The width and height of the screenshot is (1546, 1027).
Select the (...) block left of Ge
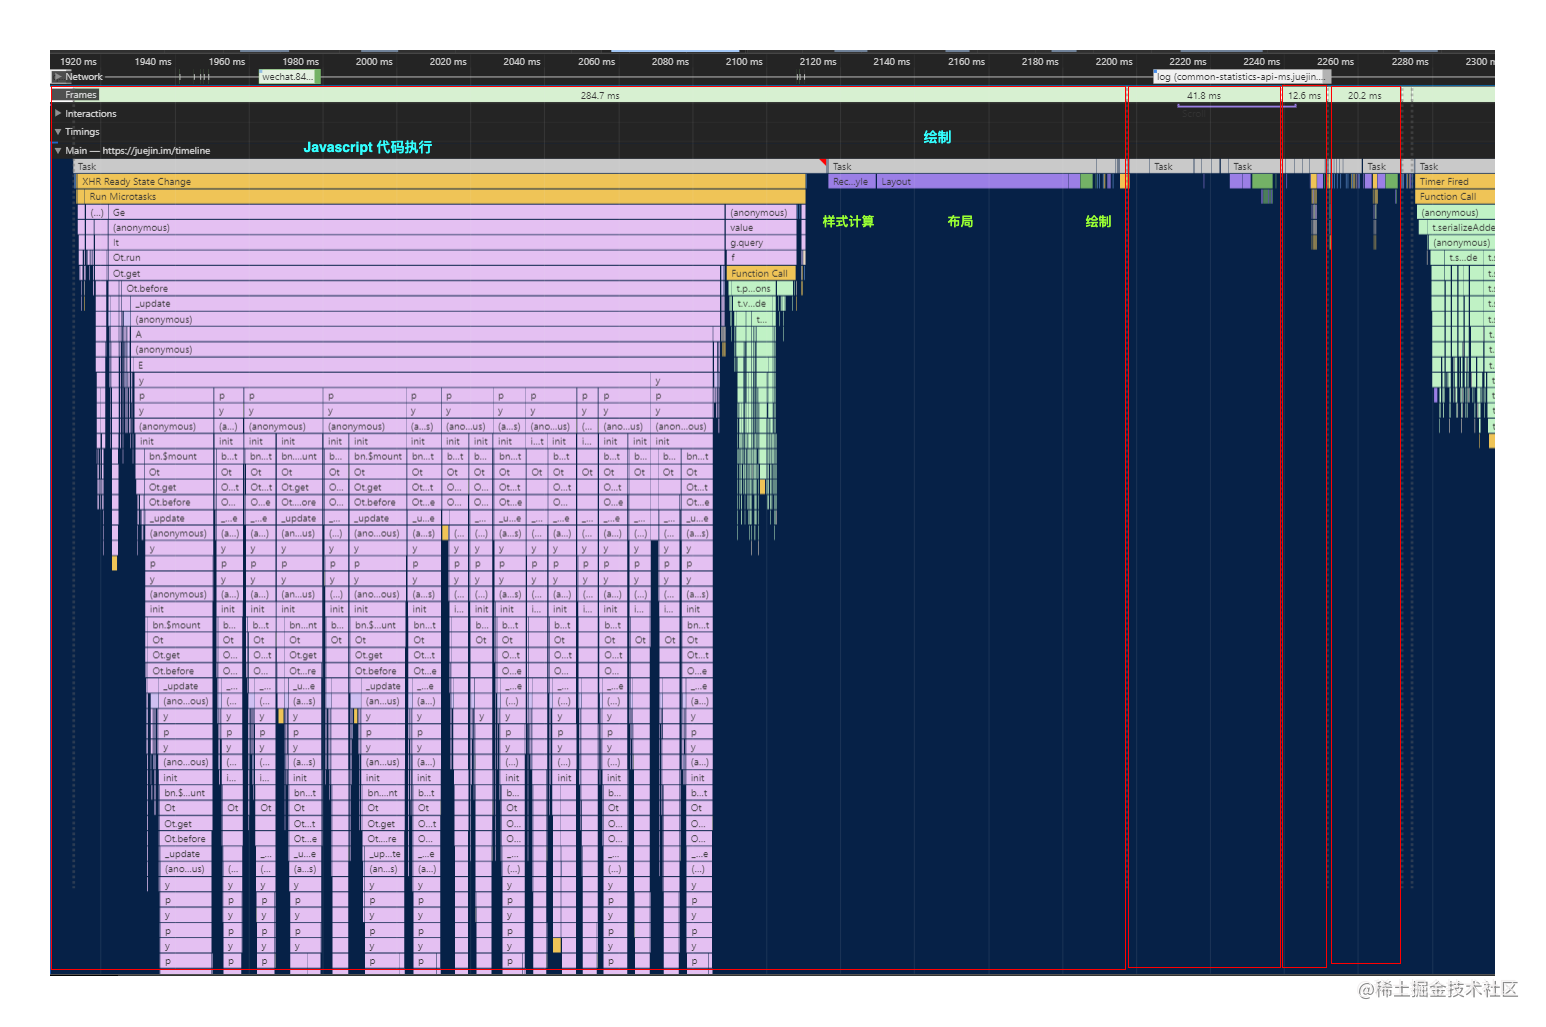point(97,213)
